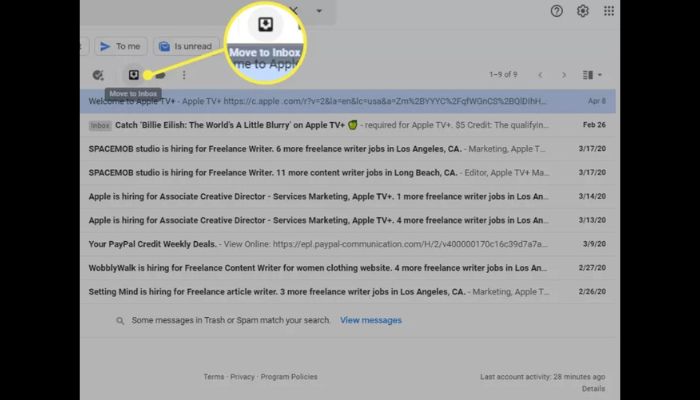Apply the 'To me' filter chip

point(121,46)
